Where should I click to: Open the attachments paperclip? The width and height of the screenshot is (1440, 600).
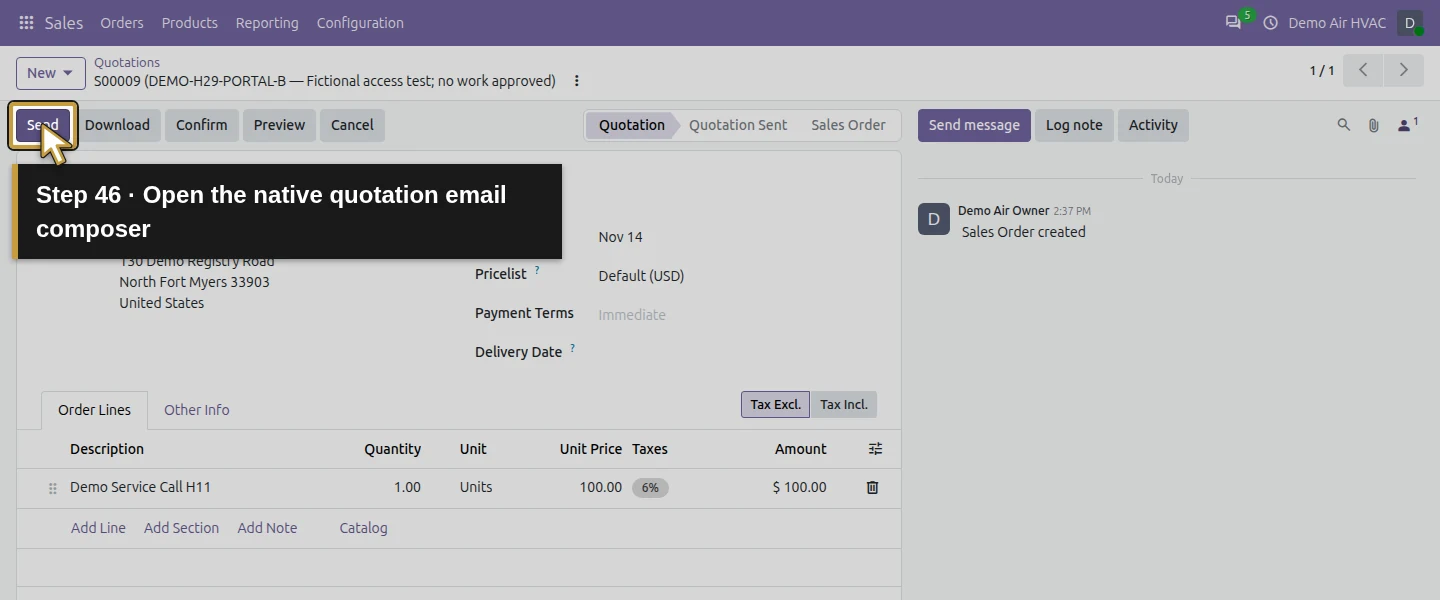(1374, 125)
